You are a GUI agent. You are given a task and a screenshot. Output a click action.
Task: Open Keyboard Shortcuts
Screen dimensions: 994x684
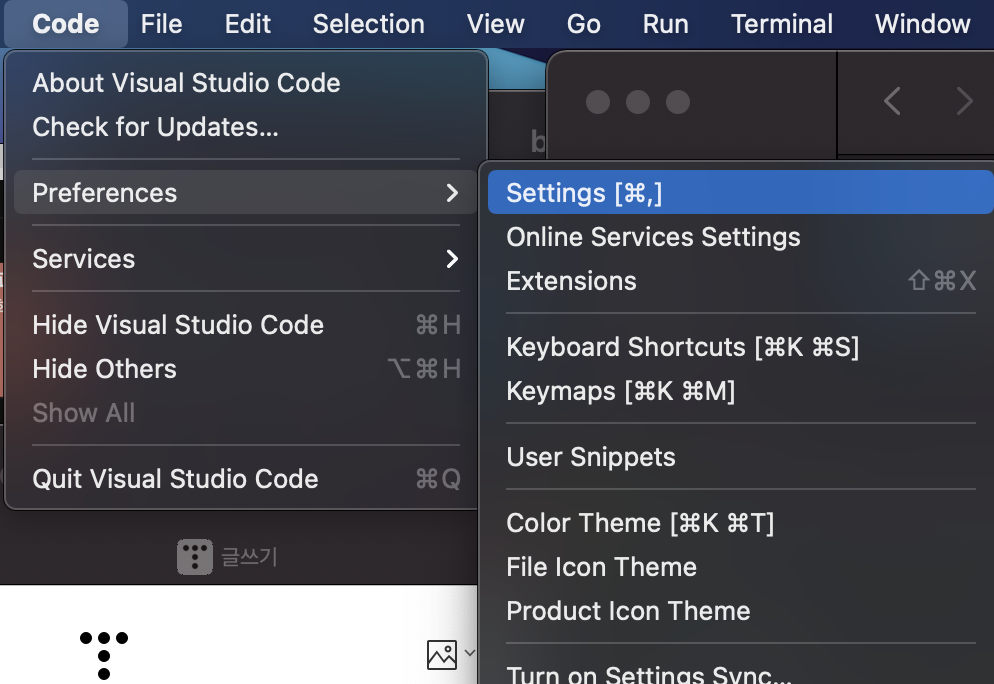coord(740,347)
